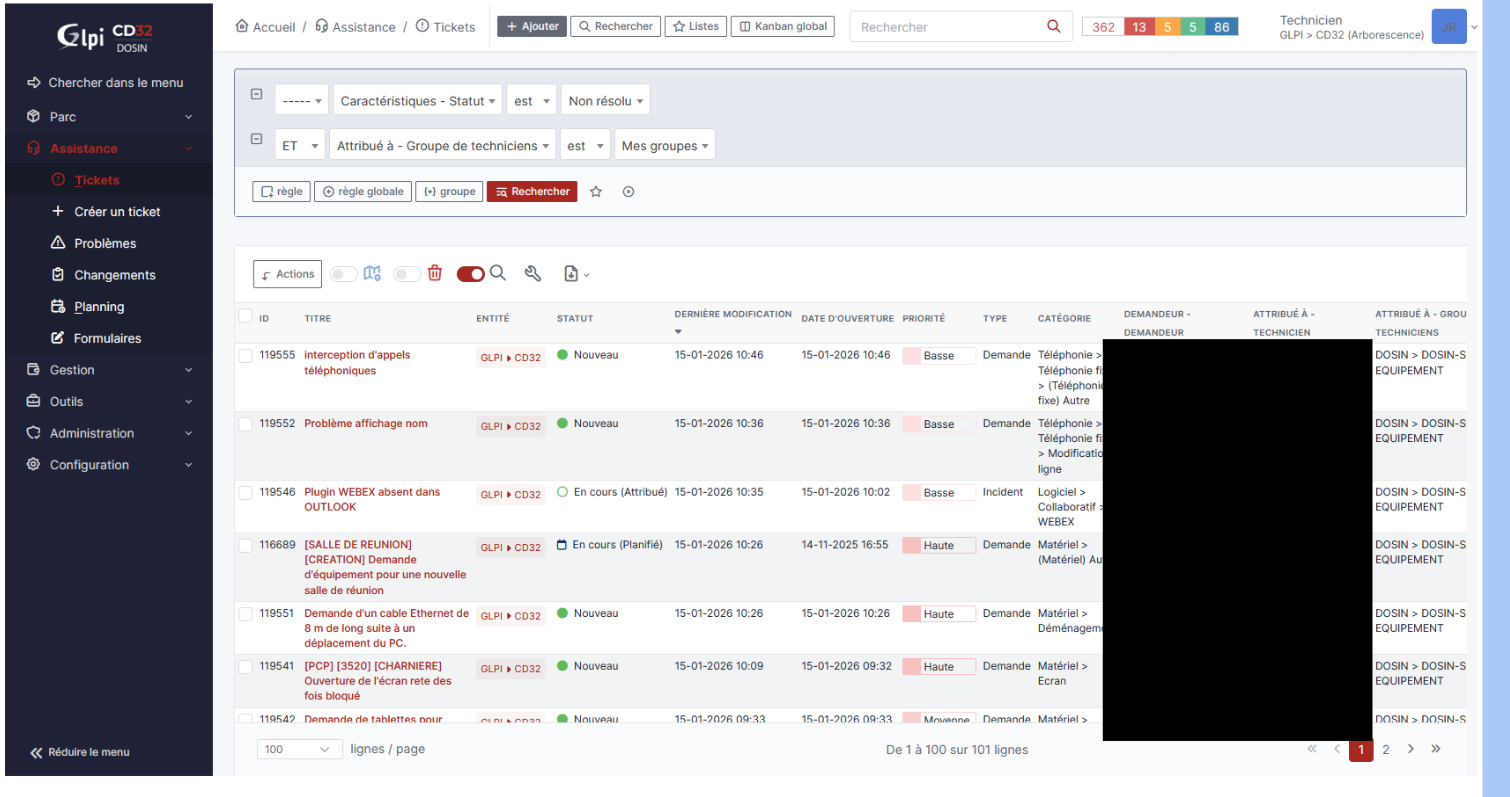The height and width of the screenshot is (797, 1510).
Task: Open the 'Mes groupes' dropdown
Action: click(x=664, y=146)
